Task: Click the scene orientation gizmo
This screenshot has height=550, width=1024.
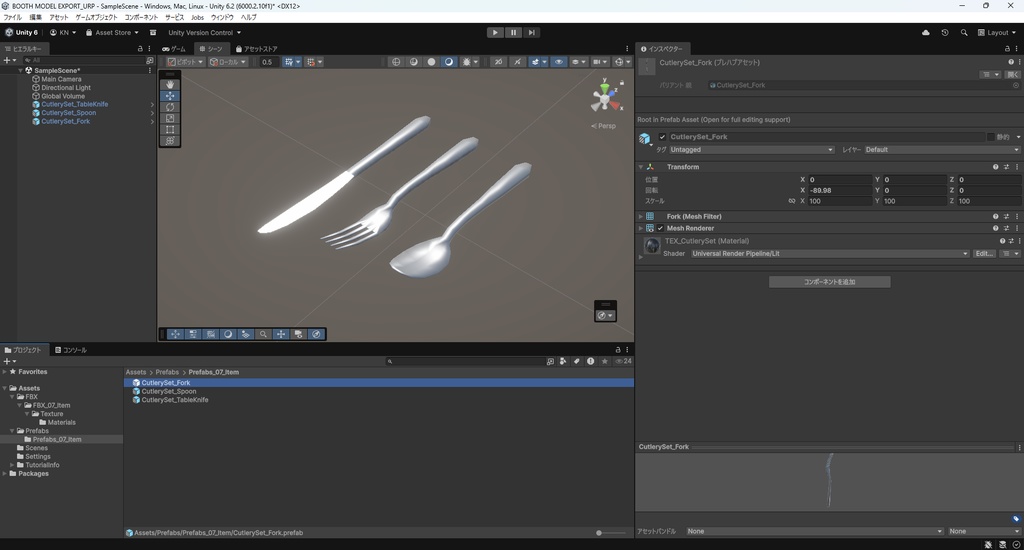Action: click(606, 97)
